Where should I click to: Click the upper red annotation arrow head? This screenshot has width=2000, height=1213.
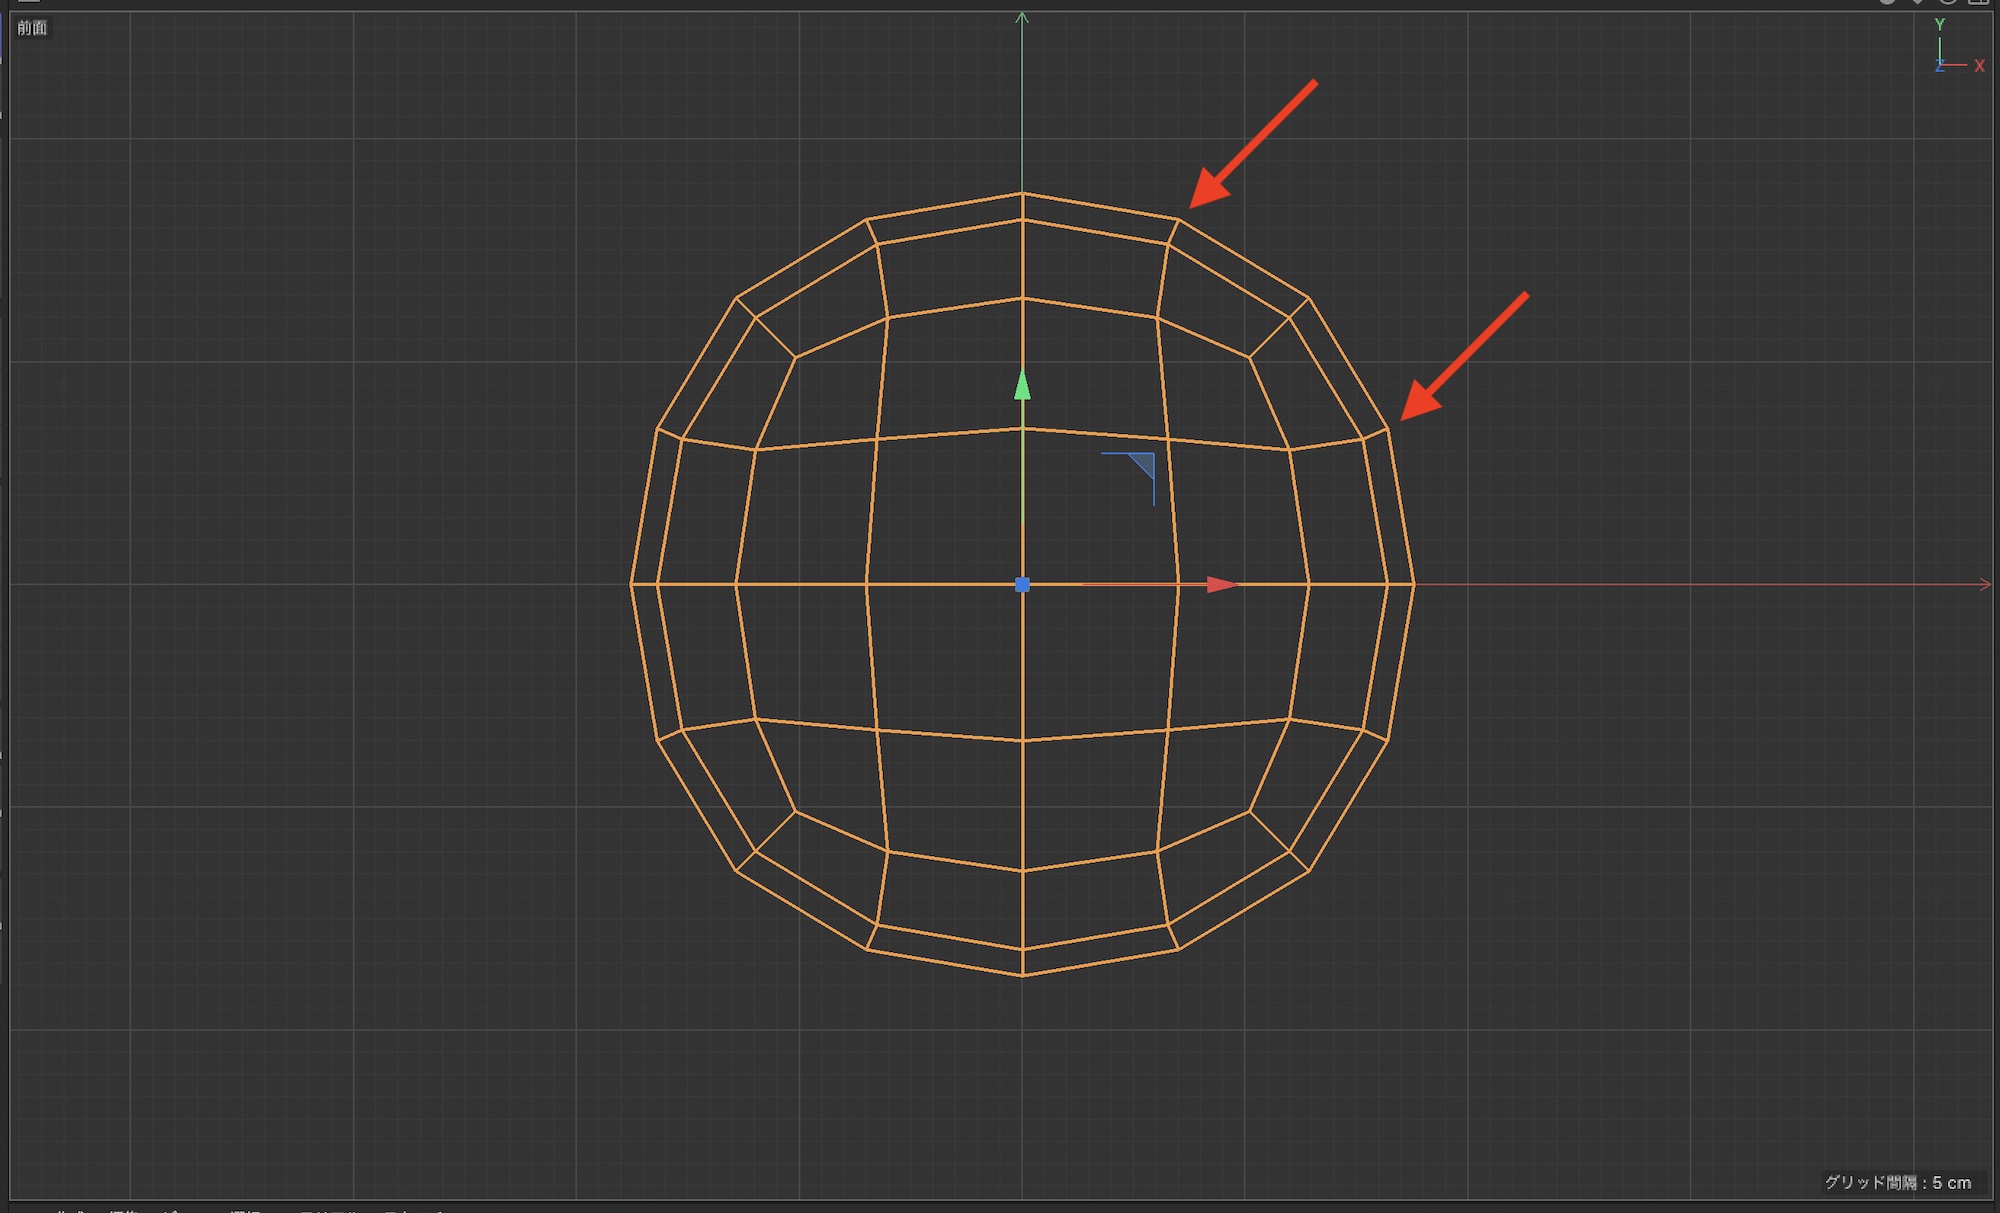tap(1207, 192)
